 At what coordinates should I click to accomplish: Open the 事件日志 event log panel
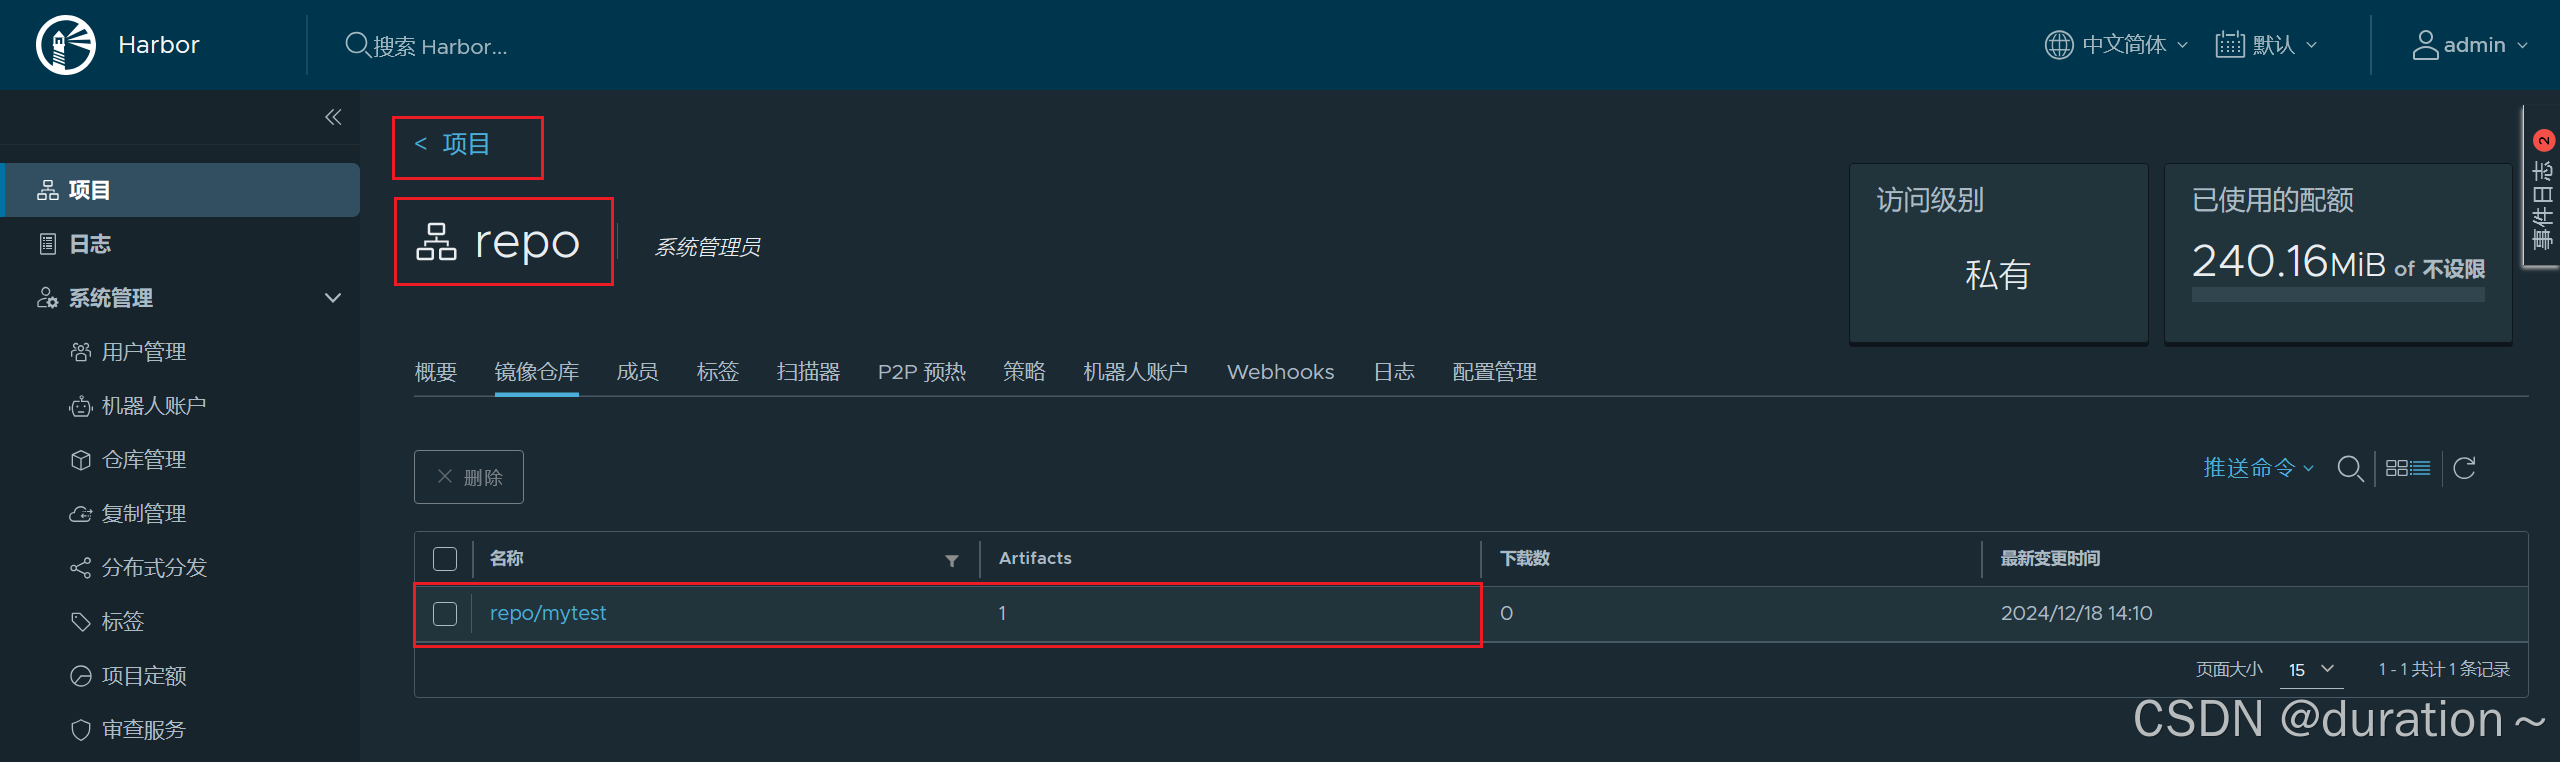coord(2542,188)
